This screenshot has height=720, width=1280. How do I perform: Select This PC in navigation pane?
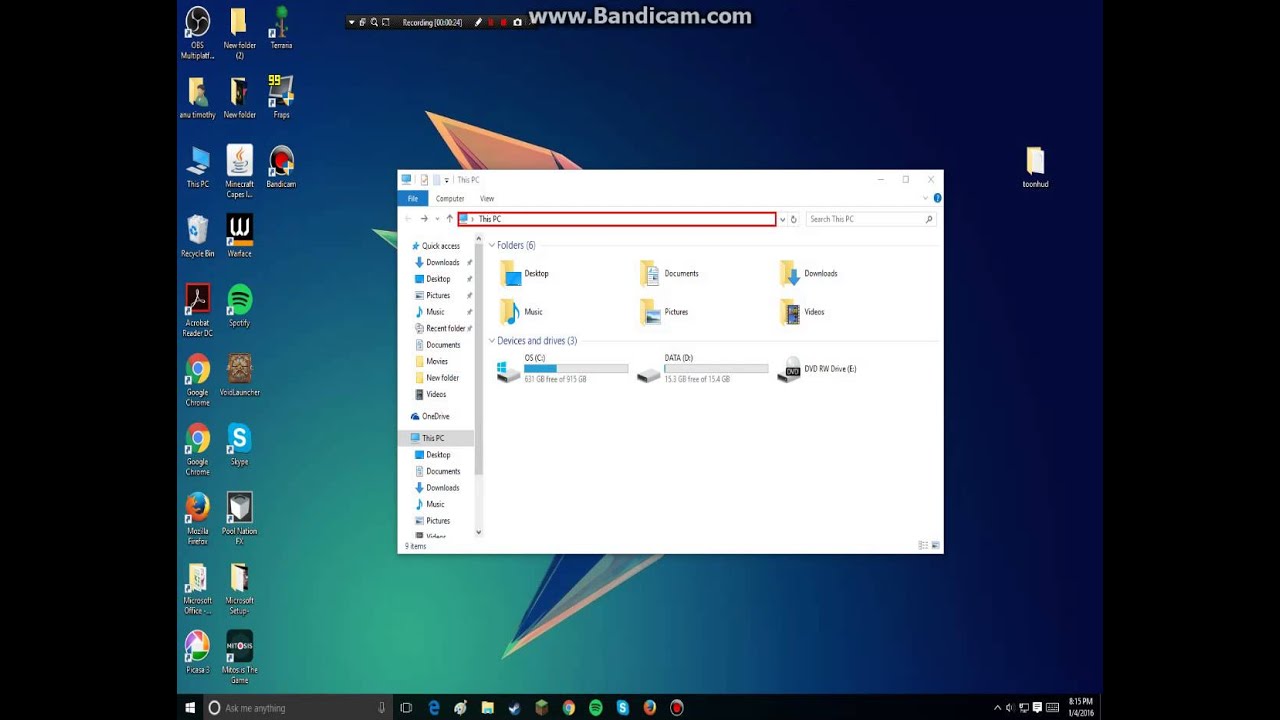coord(436,438)
